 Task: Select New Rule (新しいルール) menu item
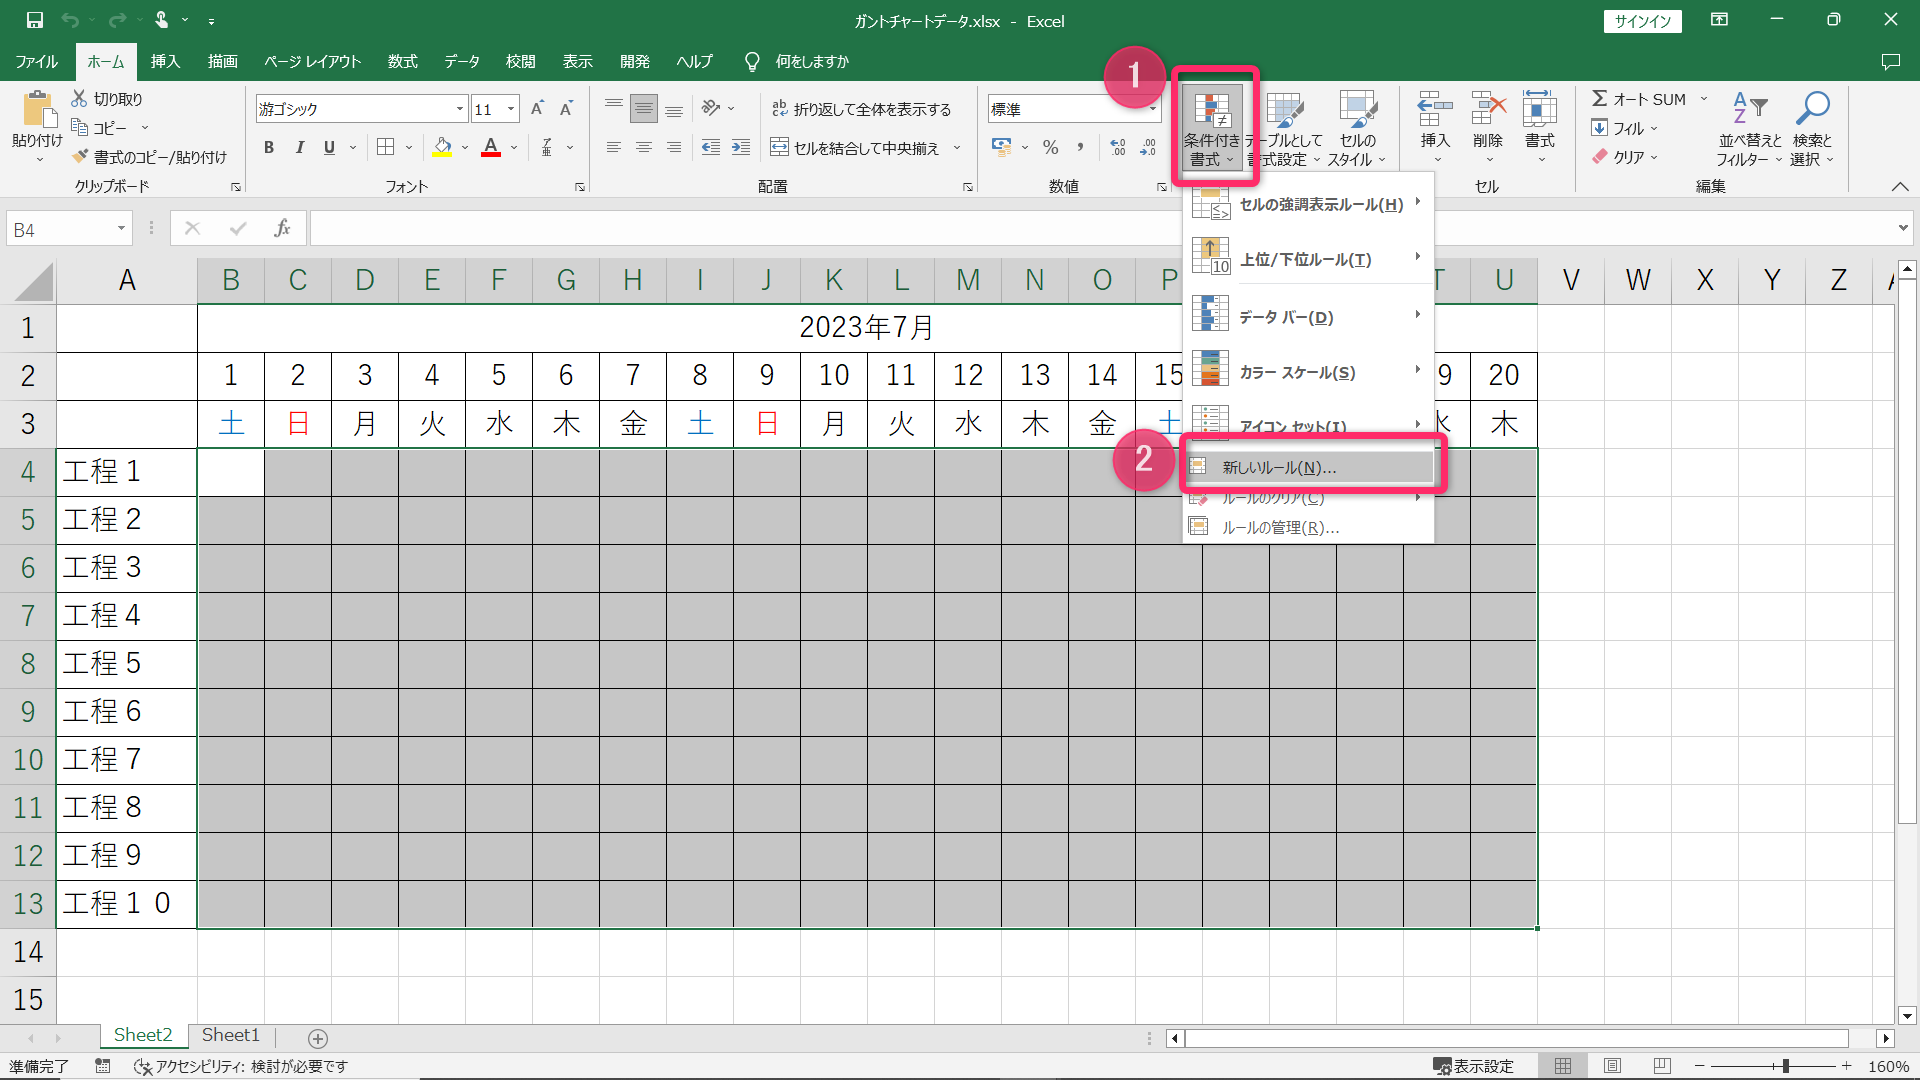point(1309,467)
